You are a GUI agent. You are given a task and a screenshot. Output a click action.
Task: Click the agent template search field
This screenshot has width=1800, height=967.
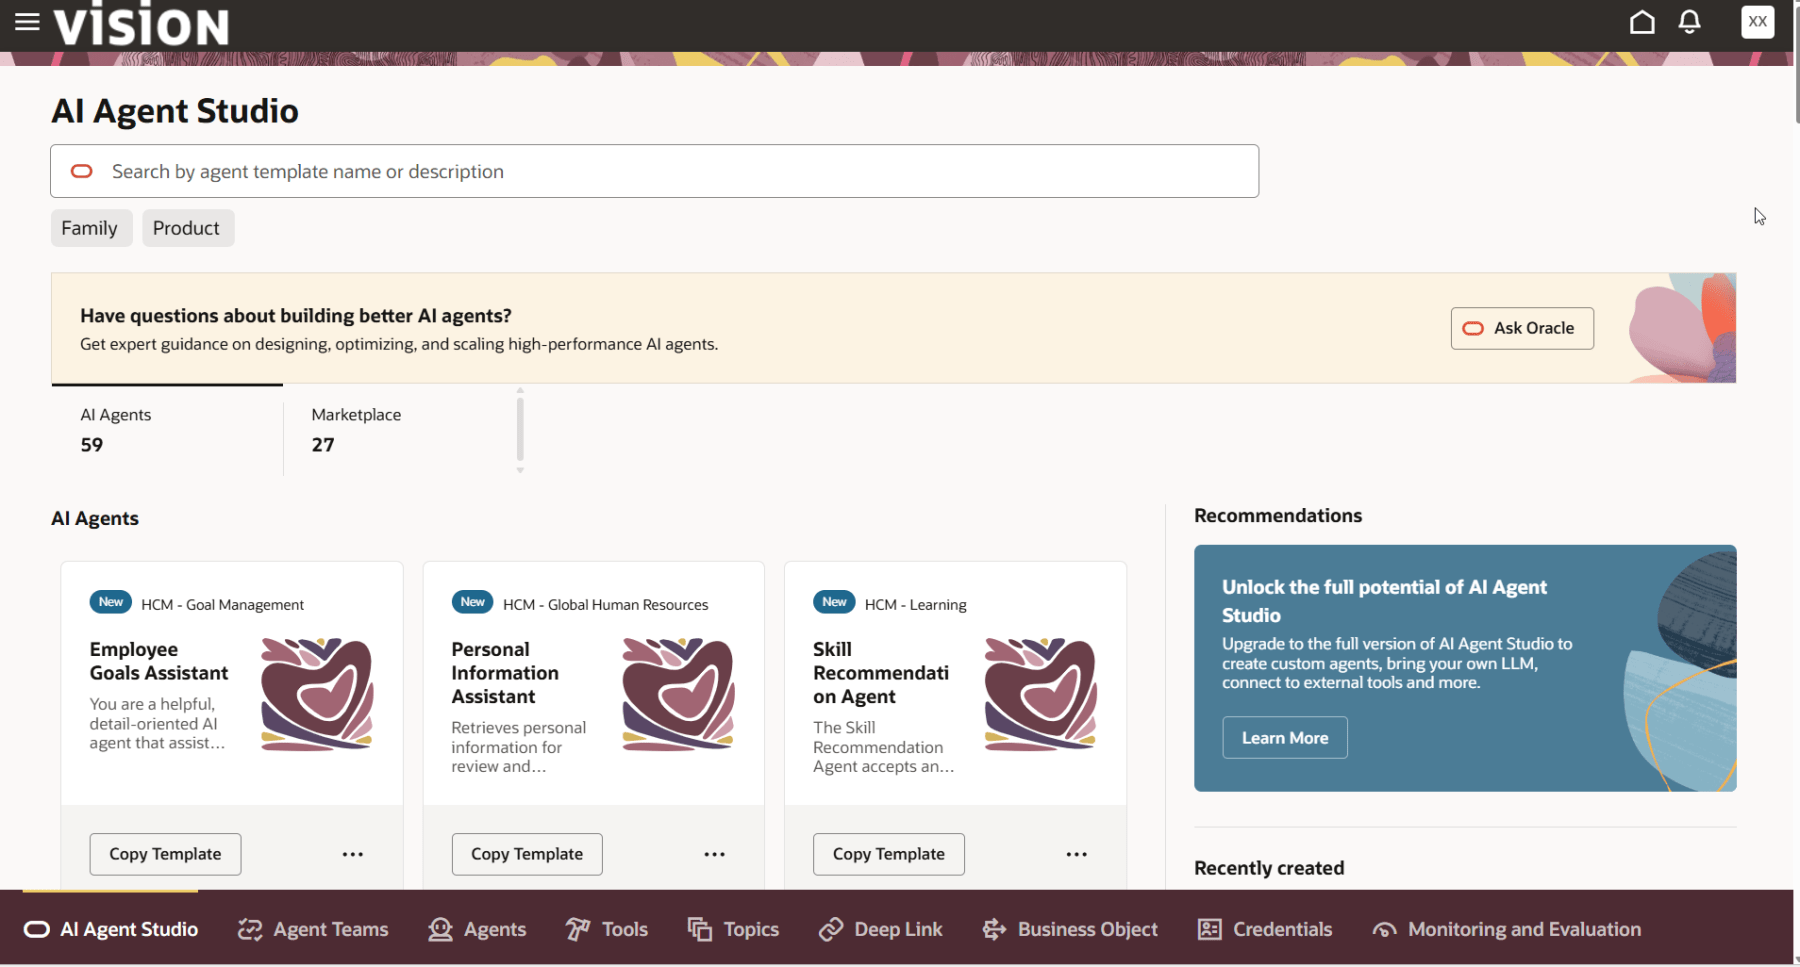(x=654, y=171)
